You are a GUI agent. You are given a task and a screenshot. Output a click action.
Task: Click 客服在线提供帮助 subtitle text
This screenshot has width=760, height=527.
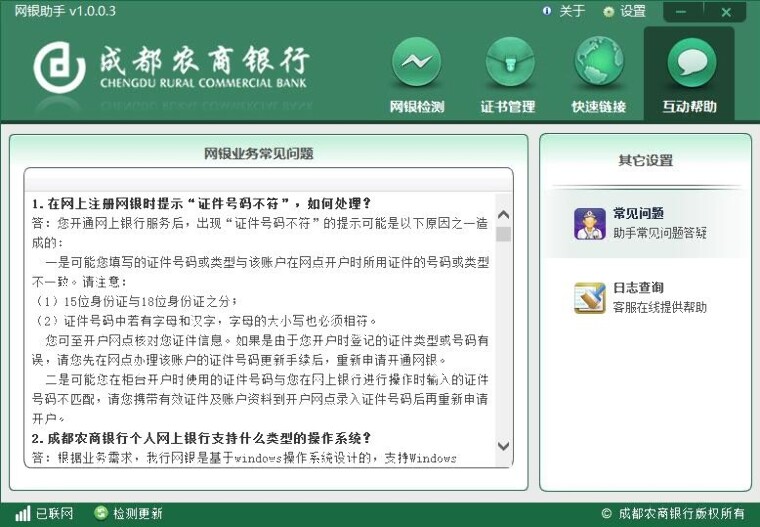pos(660,307)
